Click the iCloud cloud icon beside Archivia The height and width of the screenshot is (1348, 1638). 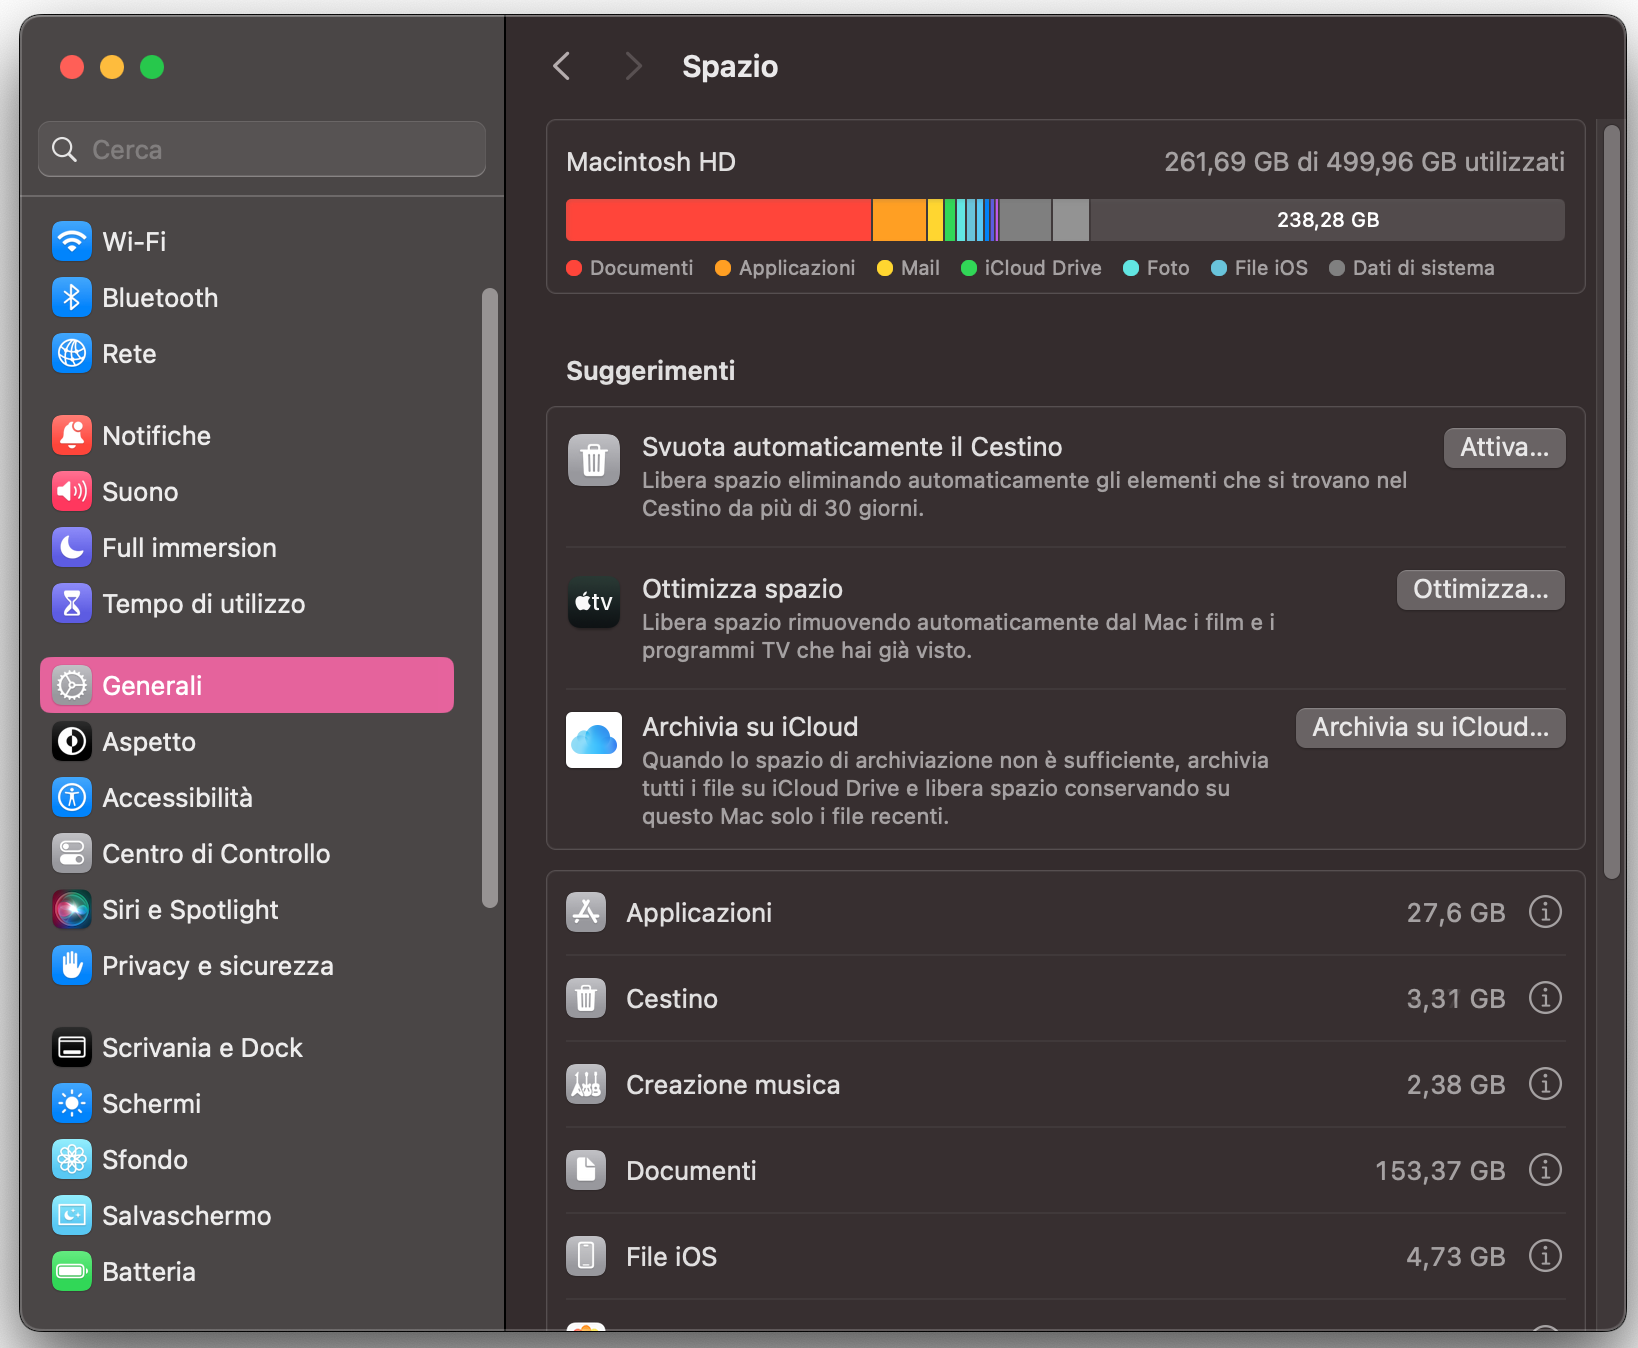click(x=593, y=739)
